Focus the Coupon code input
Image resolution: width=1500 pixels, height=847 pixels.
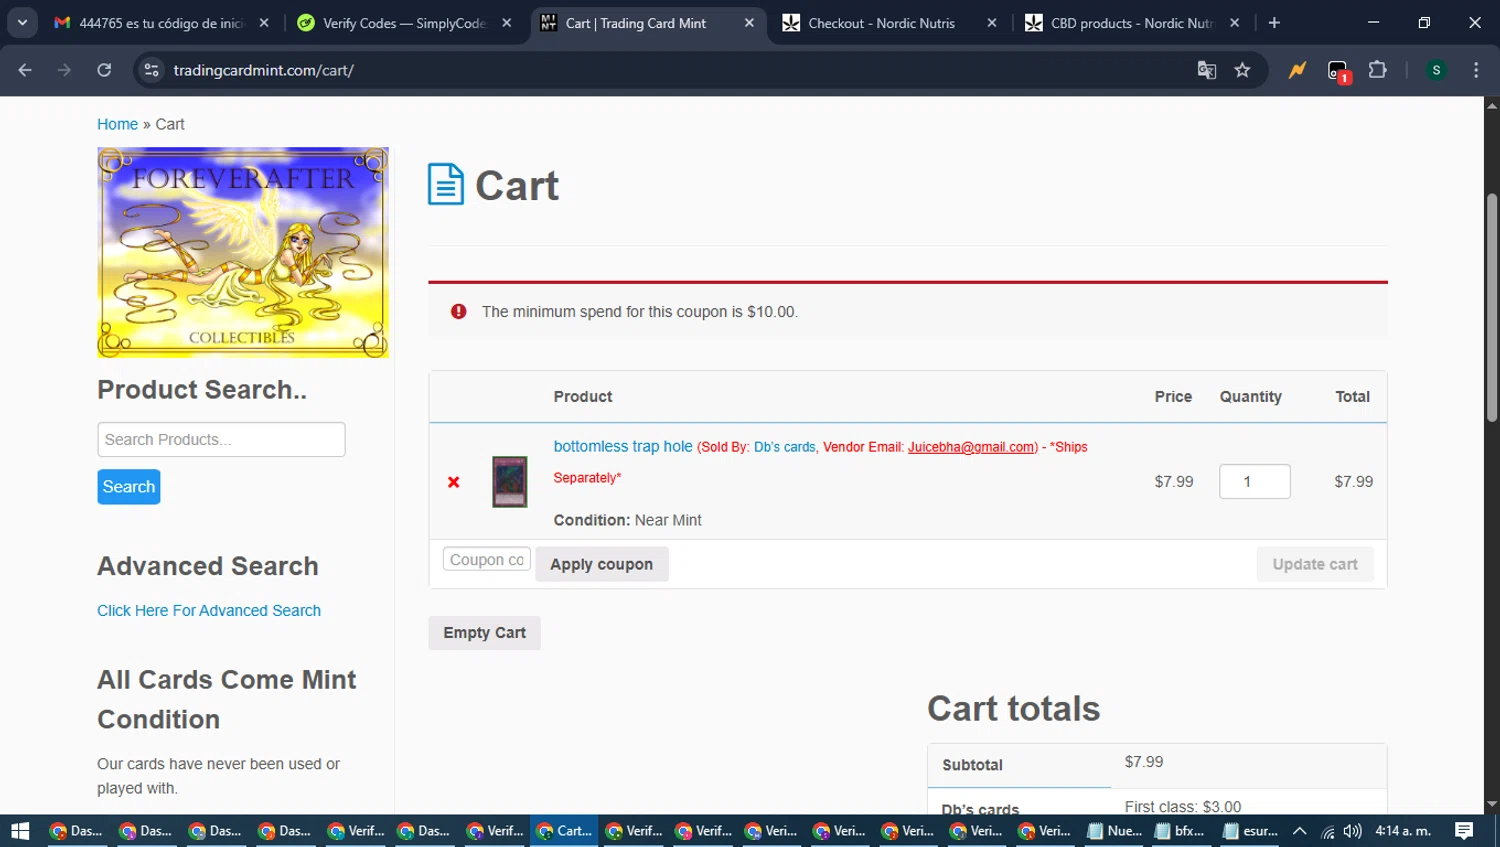pyautogui.click(x=487, y=560)
